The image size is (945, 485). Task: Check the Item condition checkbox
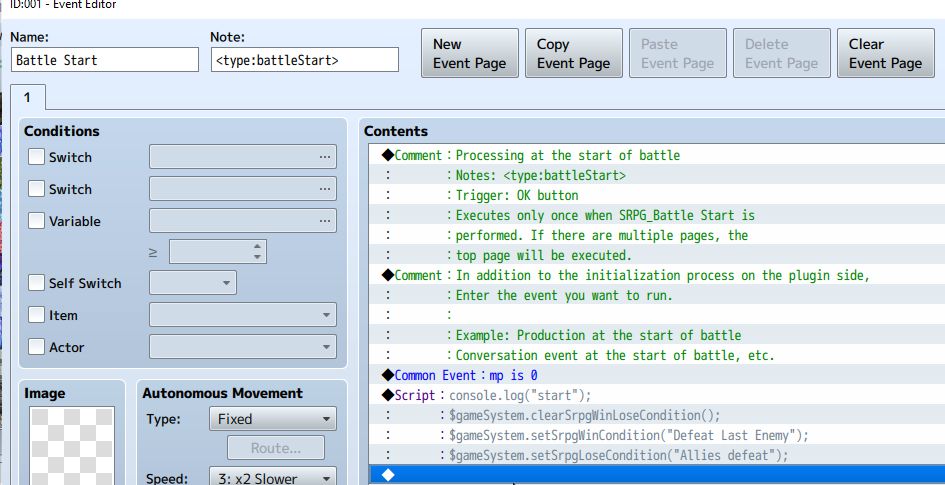[x=36, y=314]
